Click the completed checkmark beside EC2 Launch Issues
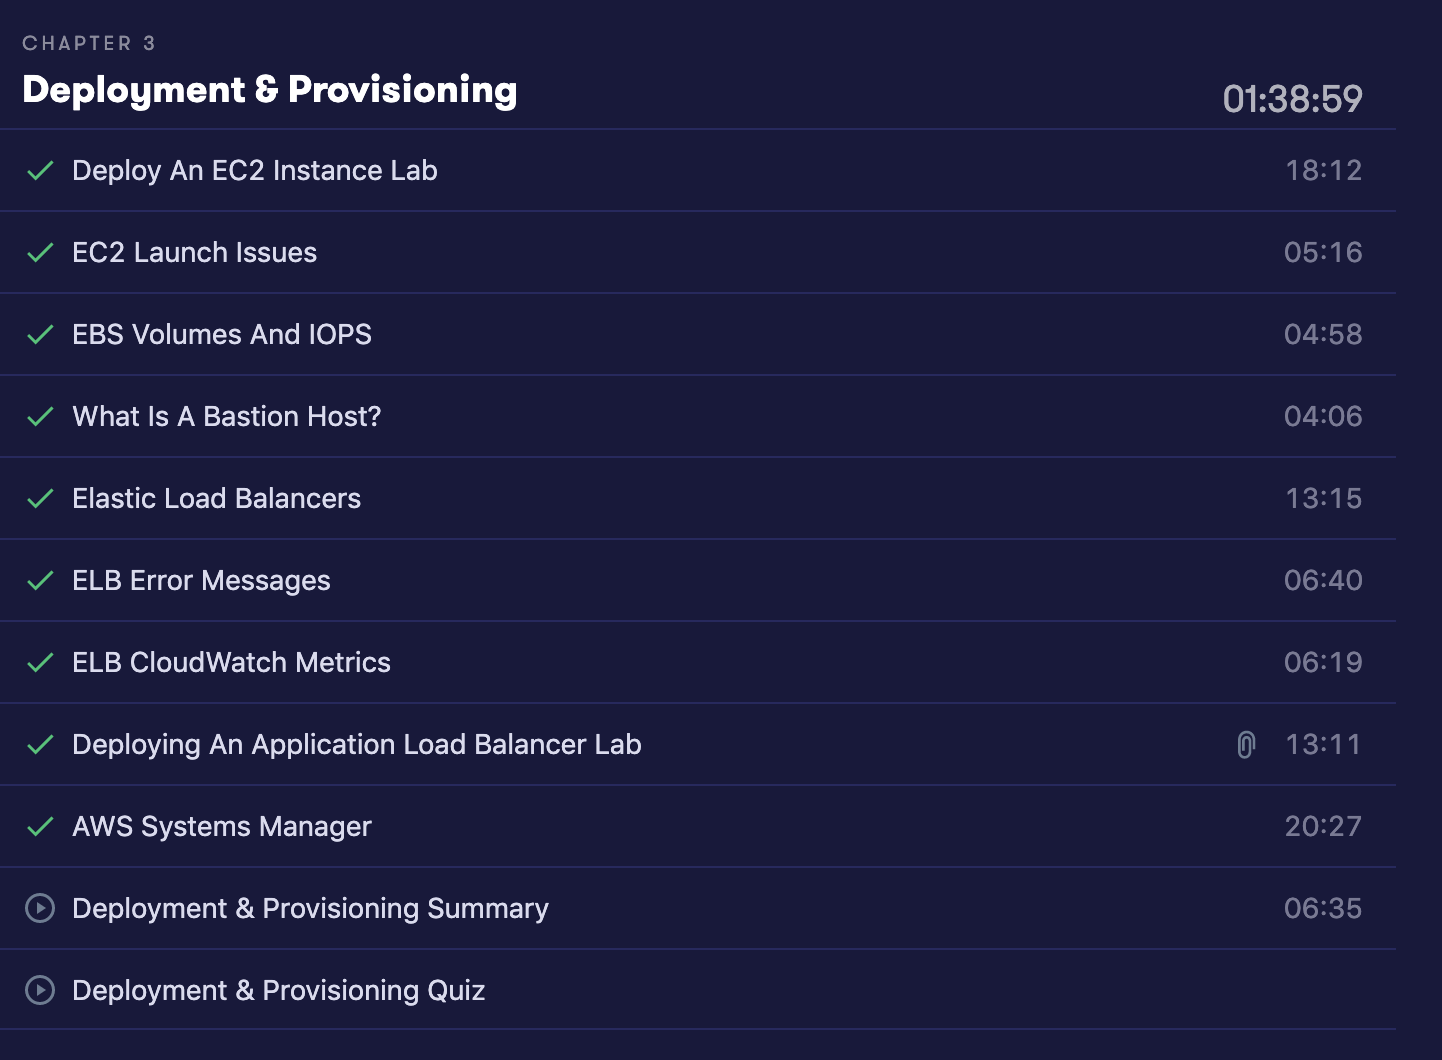1442x1060 pixels. coord(40,253)
